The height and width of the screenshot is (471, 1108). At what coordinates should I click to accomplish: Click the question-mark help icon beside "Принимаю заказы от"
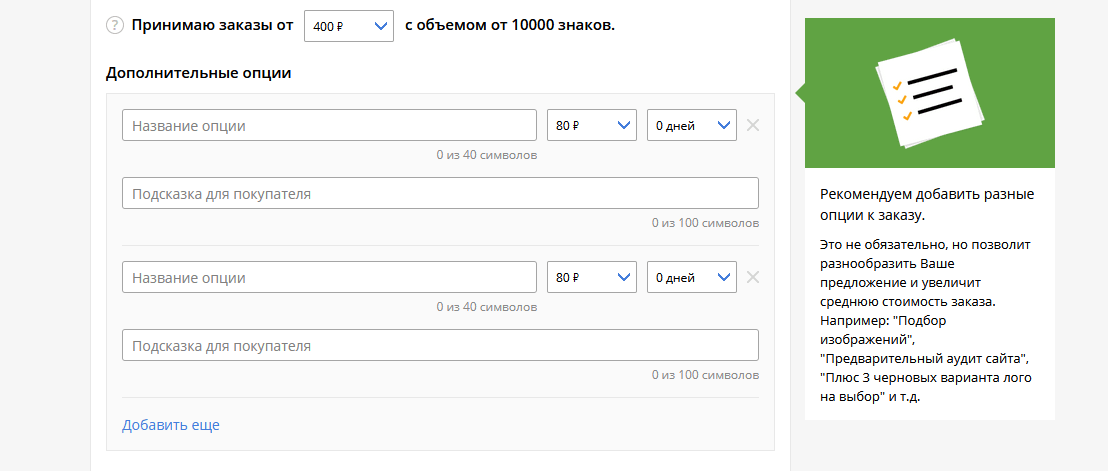(114, 26)
